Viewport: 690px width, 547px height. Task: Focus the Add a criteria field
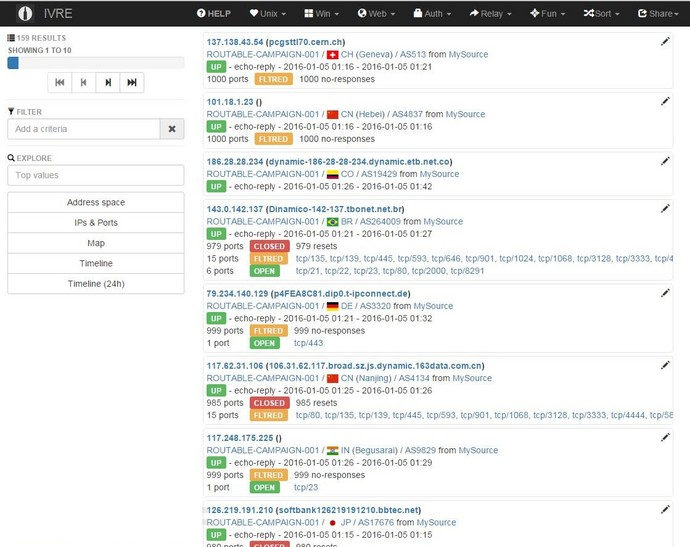(84, 129)
